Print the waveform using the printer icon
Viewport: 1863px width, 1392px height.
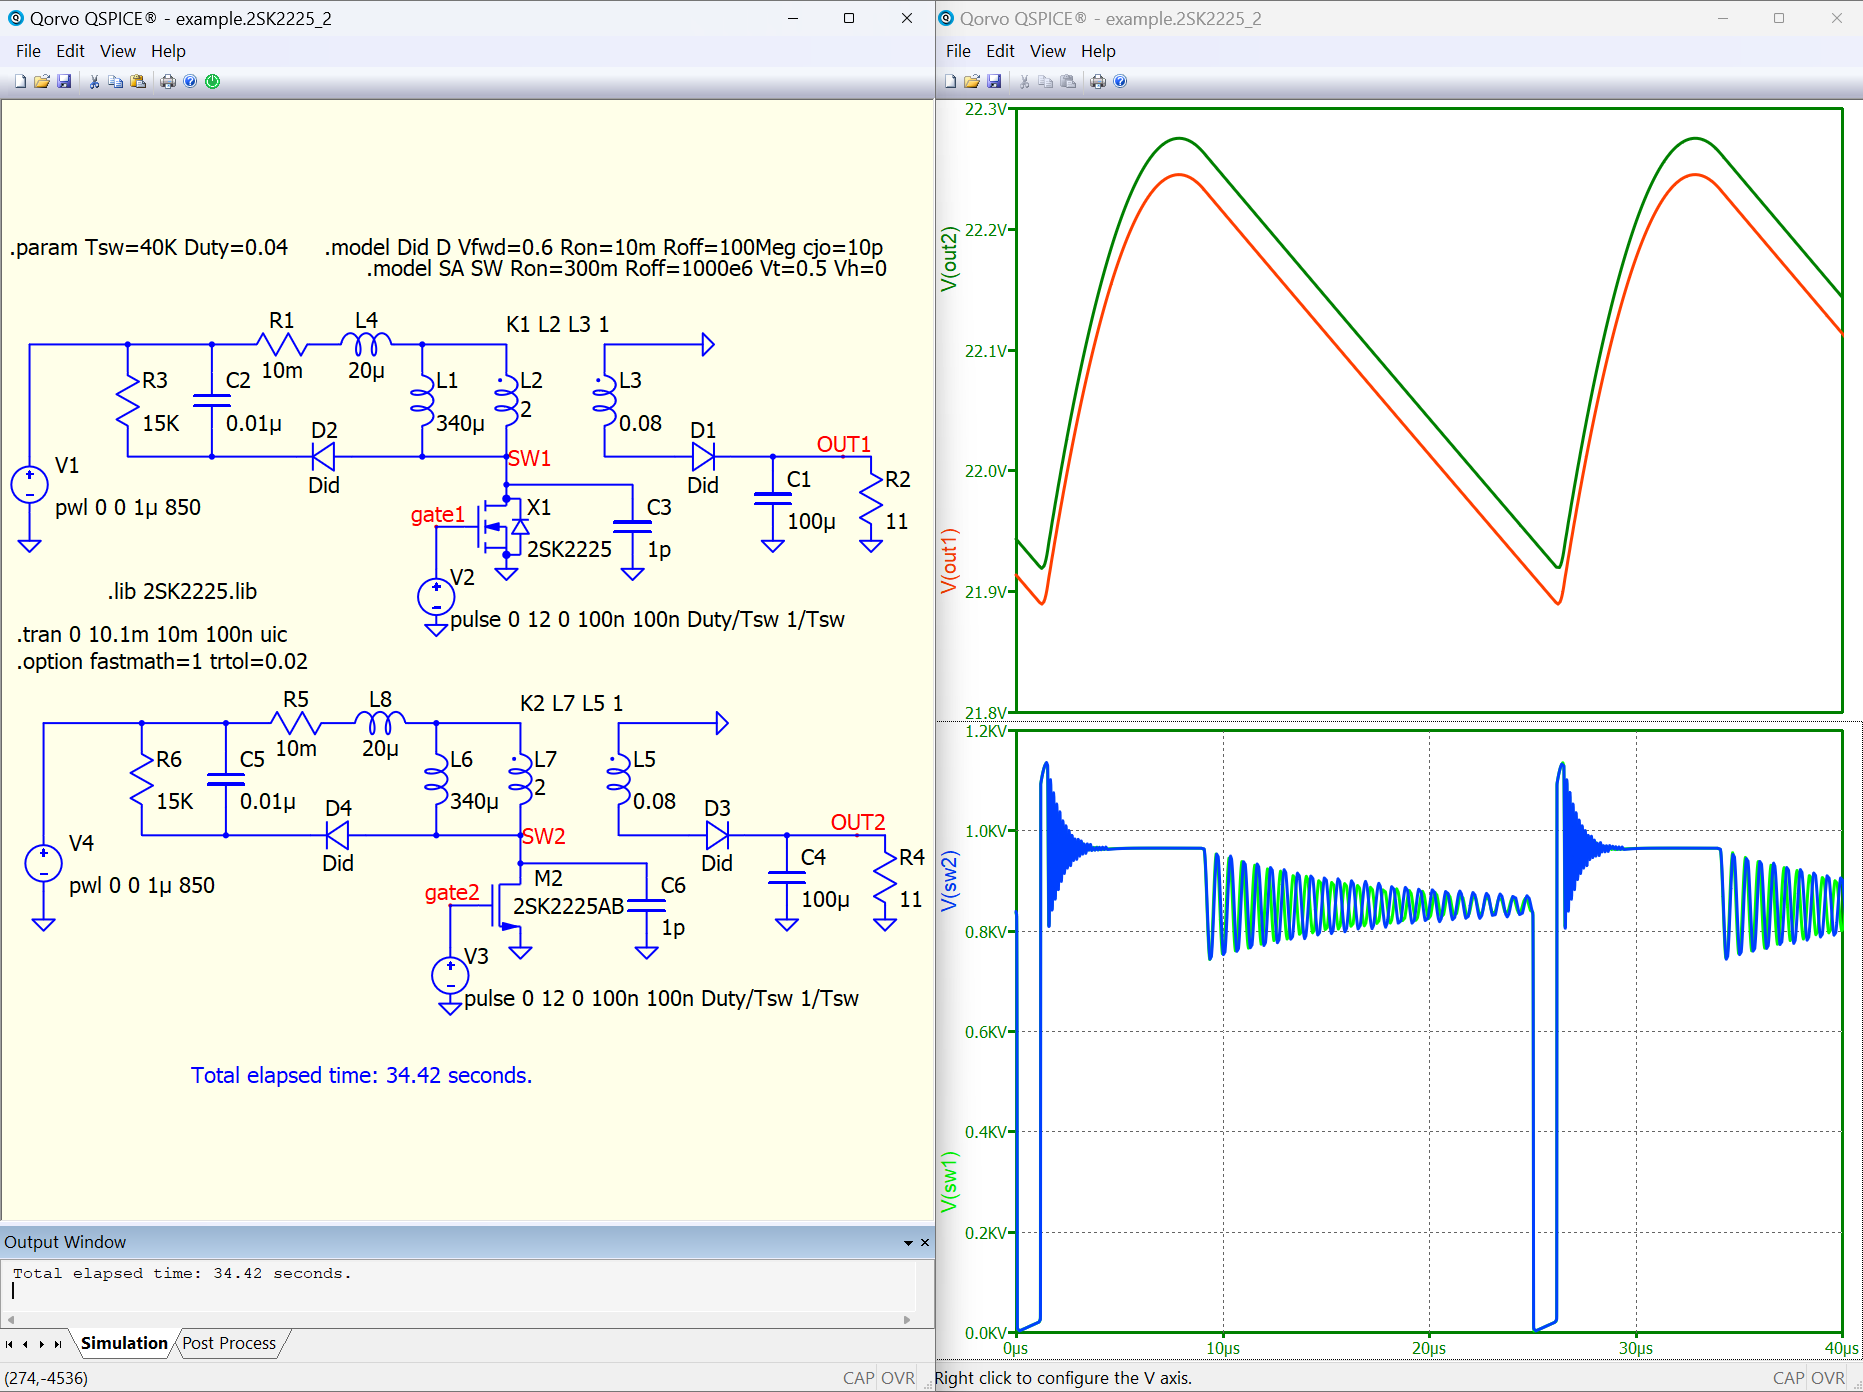point(1098,82)
